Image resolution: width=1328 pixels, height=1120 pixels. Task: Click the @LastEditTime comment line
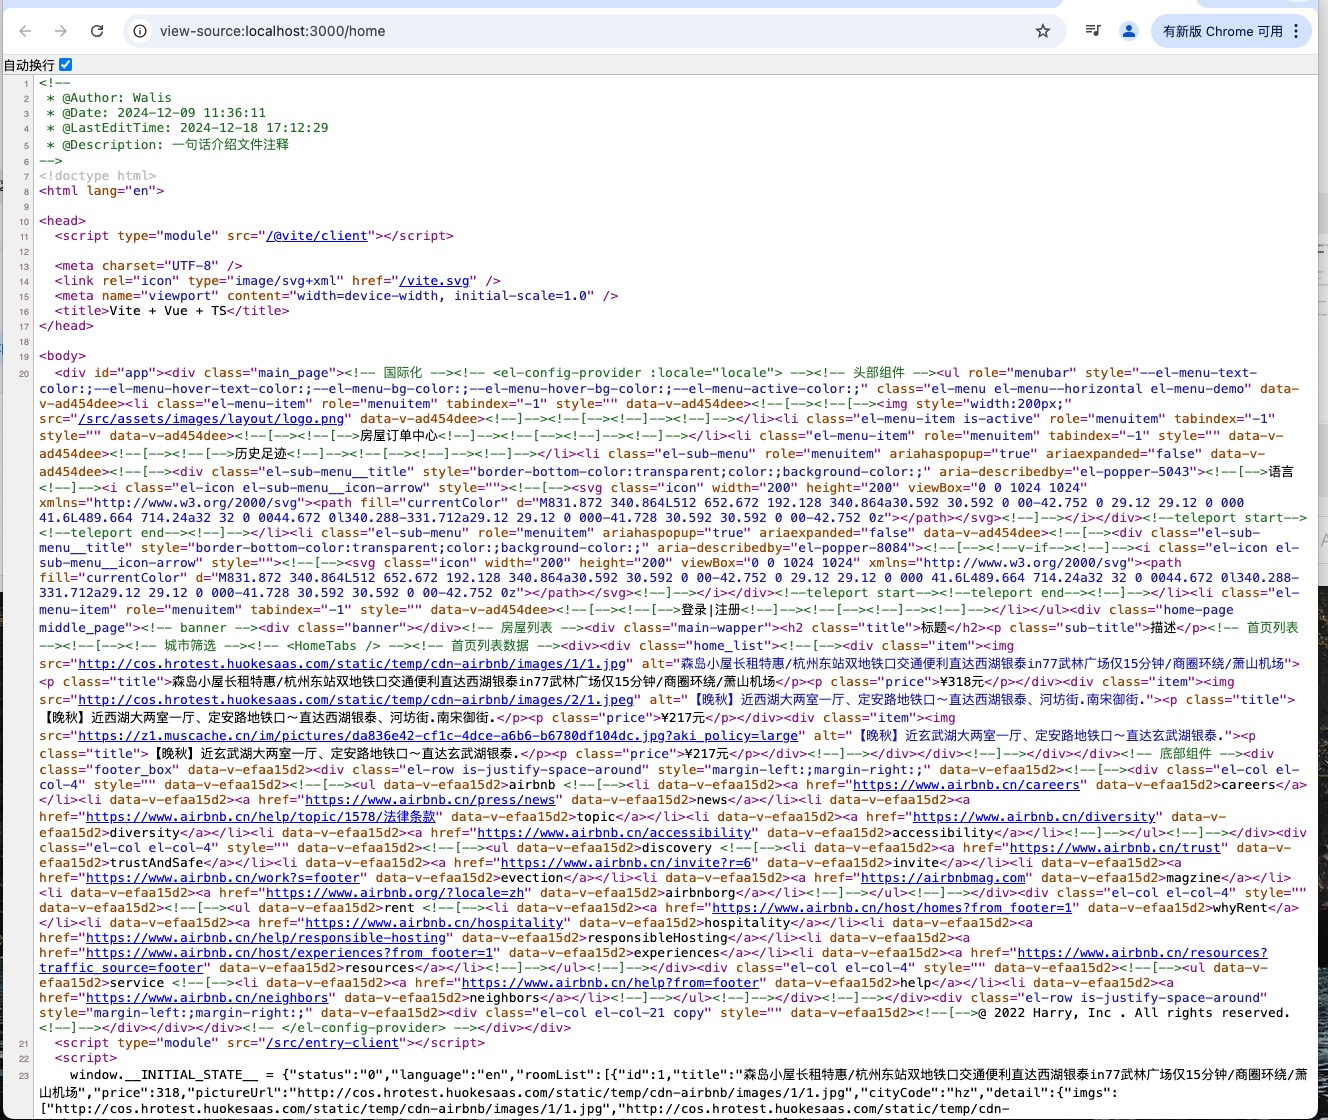(187, 128)
